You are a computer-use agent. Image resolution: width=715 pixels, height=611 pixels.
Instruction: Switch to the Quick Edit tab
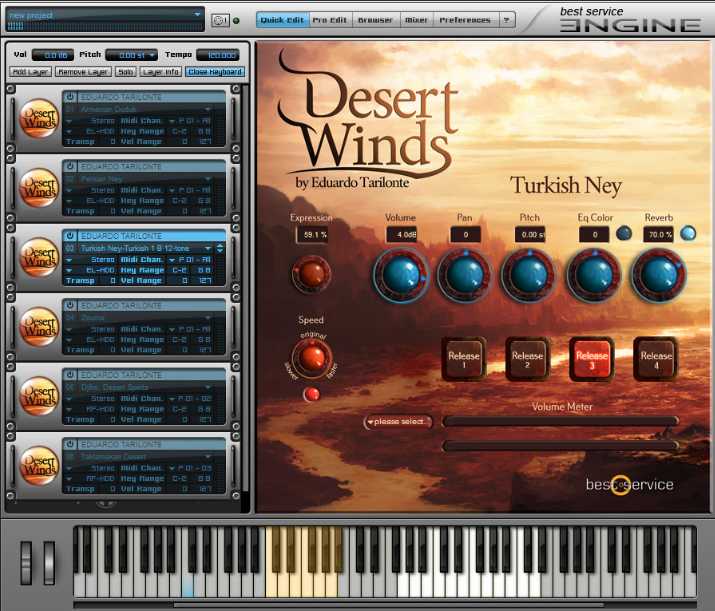[x=282, y=20]
